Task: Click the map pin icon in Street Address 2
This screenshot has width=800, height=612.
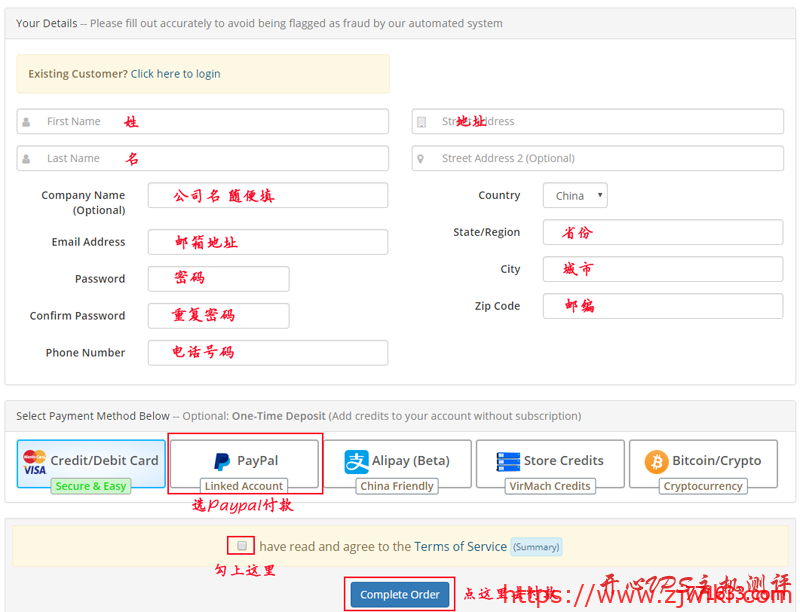Action: click(422, 159)
